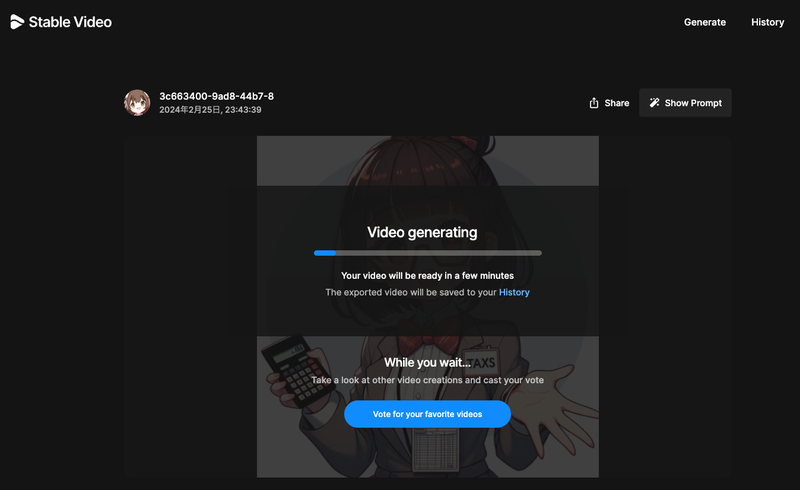
Task: Click the 'Your video will be ready' message
Action: (428, 276)
